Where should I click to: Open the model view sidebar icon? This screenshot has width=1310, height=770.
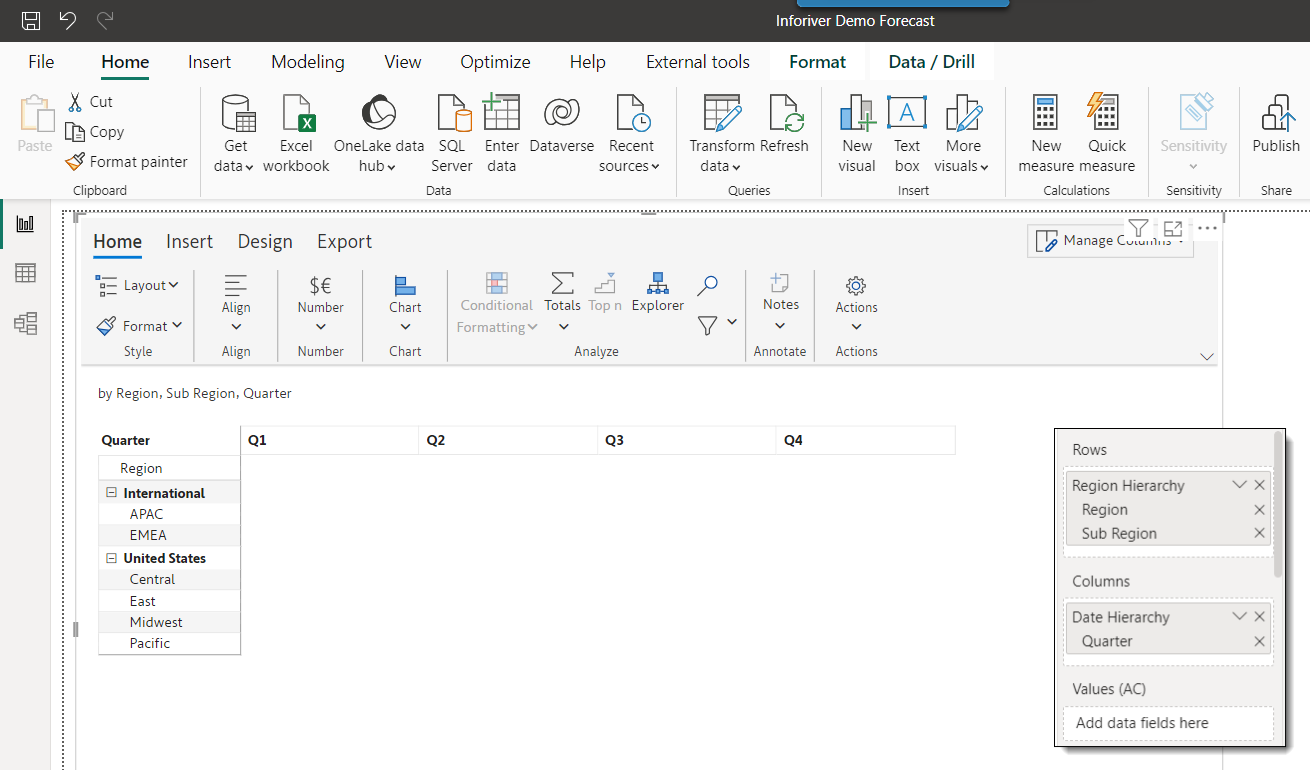click(x=25, y=323)
